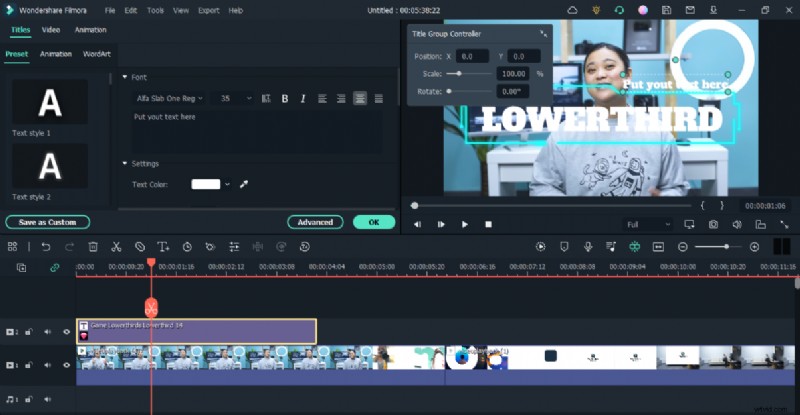Screen dimensions: 800x415
Task: Pick text color with the eyedropper
Action: click(243, 184)
